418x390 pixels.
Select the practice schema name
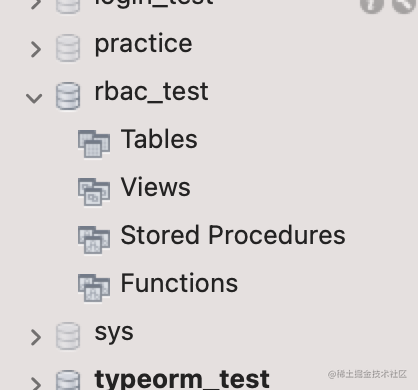pos(144,44)
